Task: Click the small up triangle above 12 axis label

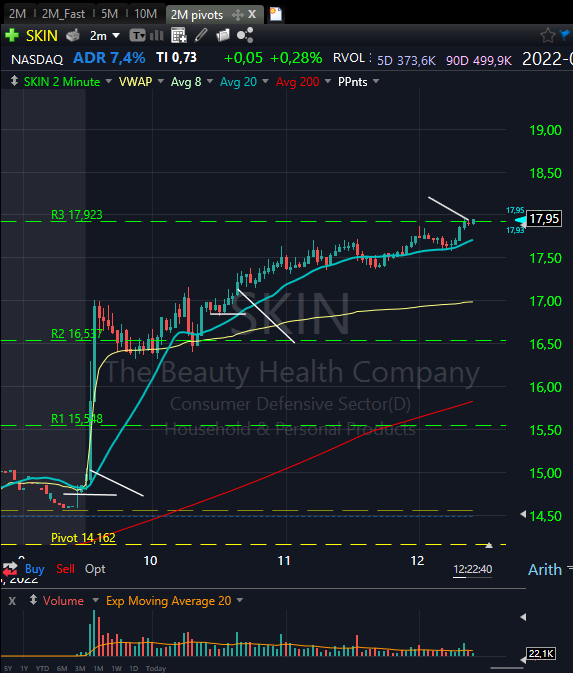Action: coord(489,546)
